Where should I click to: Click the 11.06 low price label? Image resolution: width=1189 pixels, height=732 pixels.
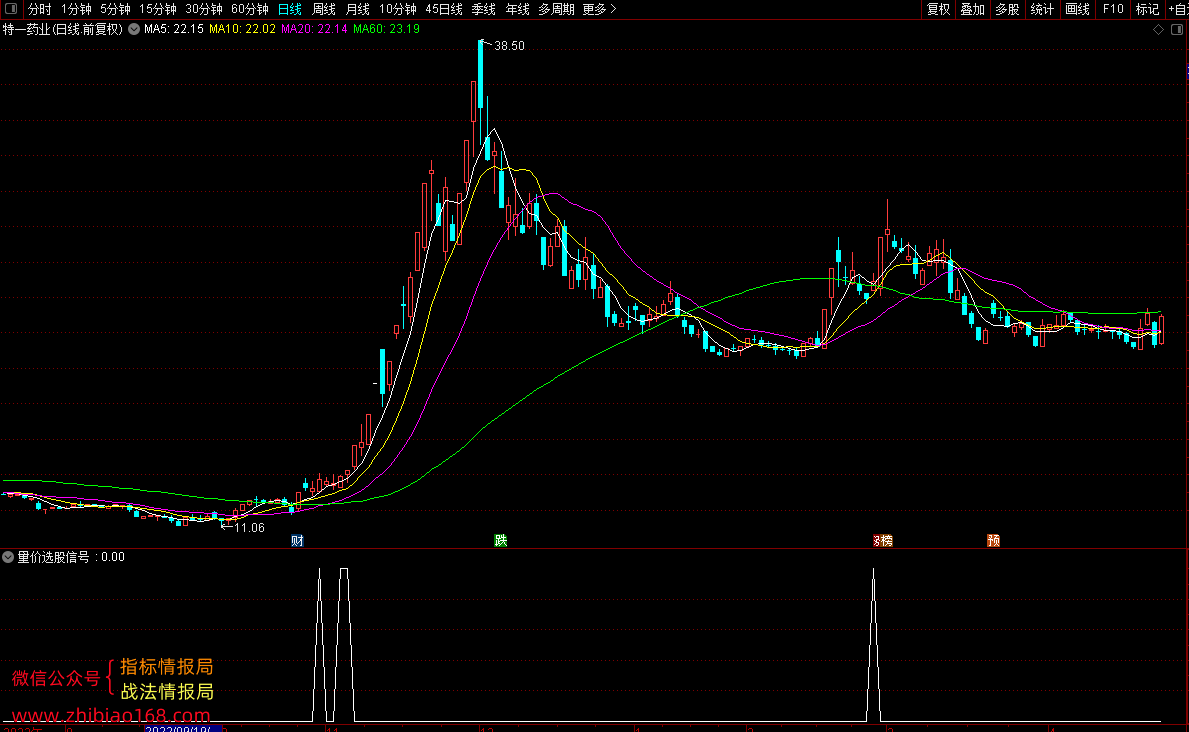click(x=249, y=528)
